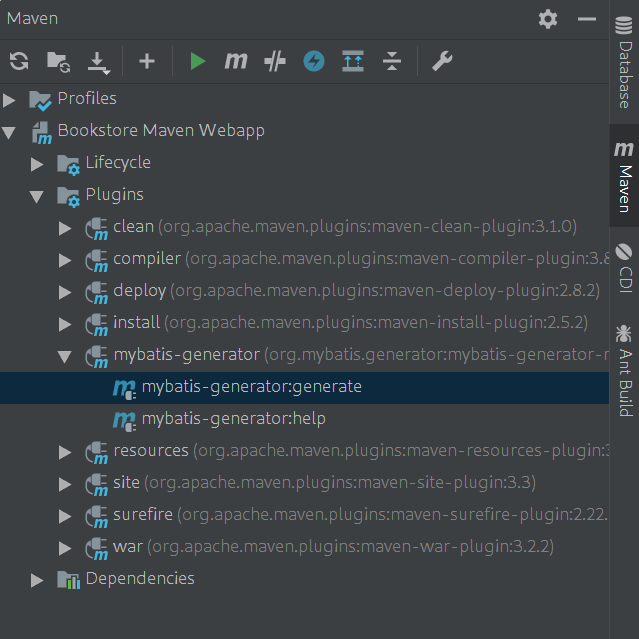Expand the Profiles node

click(9, 100)
